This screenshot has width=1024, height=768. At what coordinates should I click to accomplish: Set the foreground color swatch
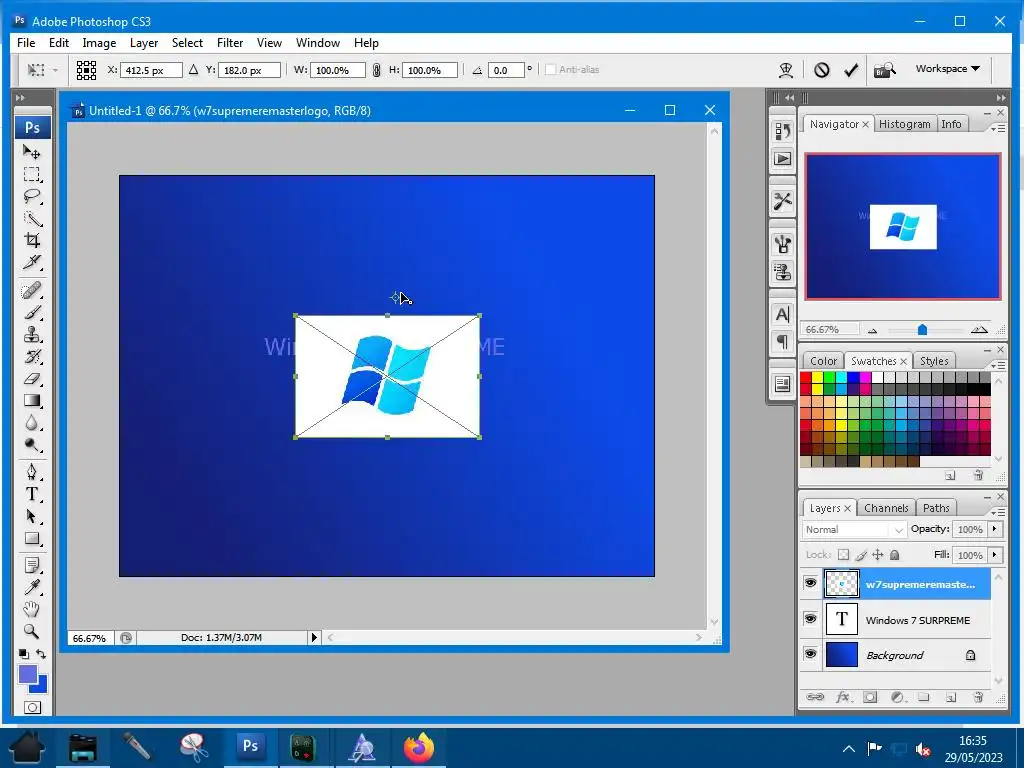coord(27,673)
